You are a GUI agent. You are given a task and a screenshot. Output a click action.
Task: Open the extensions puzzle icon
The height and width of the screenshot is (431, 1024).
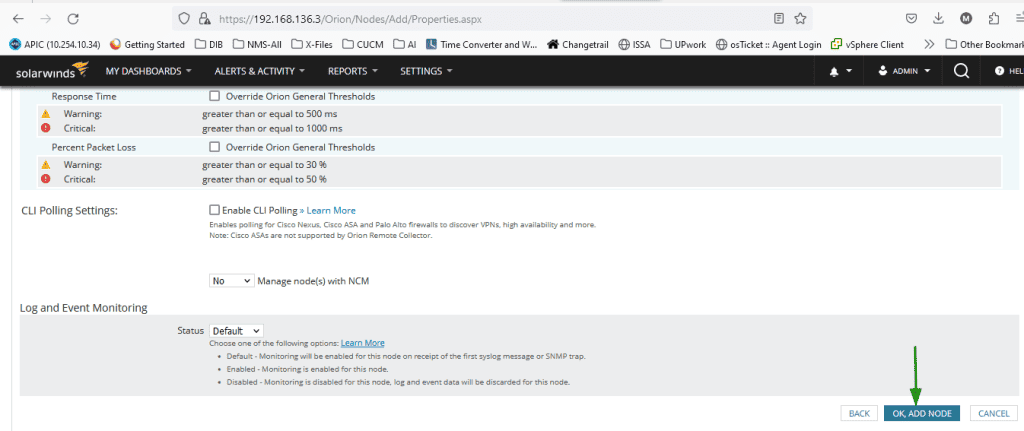click(994, 18)
